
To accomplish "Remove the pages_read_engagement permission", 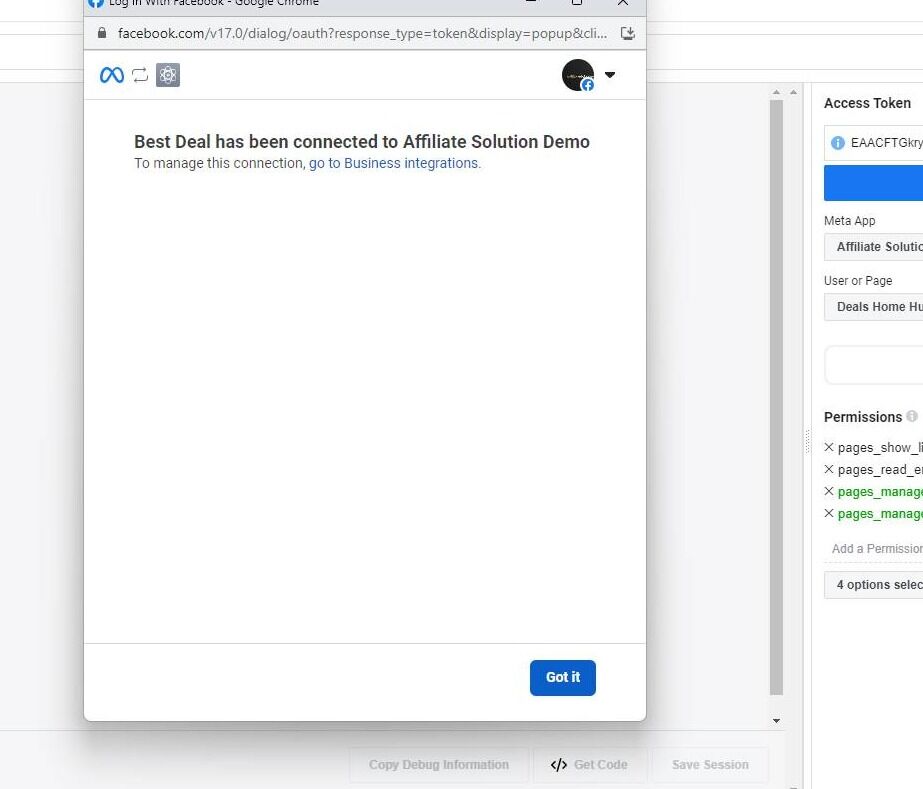I will (829, 469).
